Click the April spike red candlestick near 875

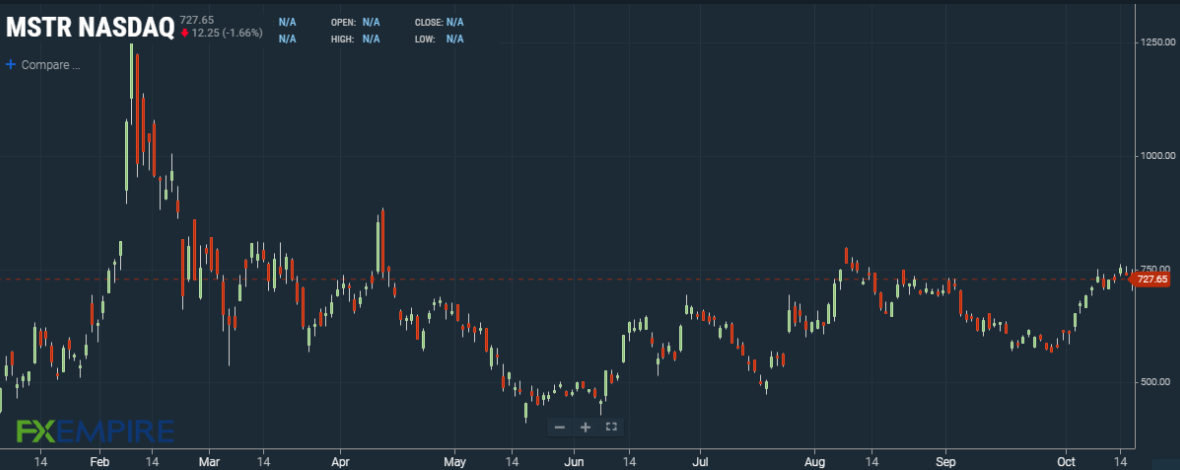coord(383,241)
